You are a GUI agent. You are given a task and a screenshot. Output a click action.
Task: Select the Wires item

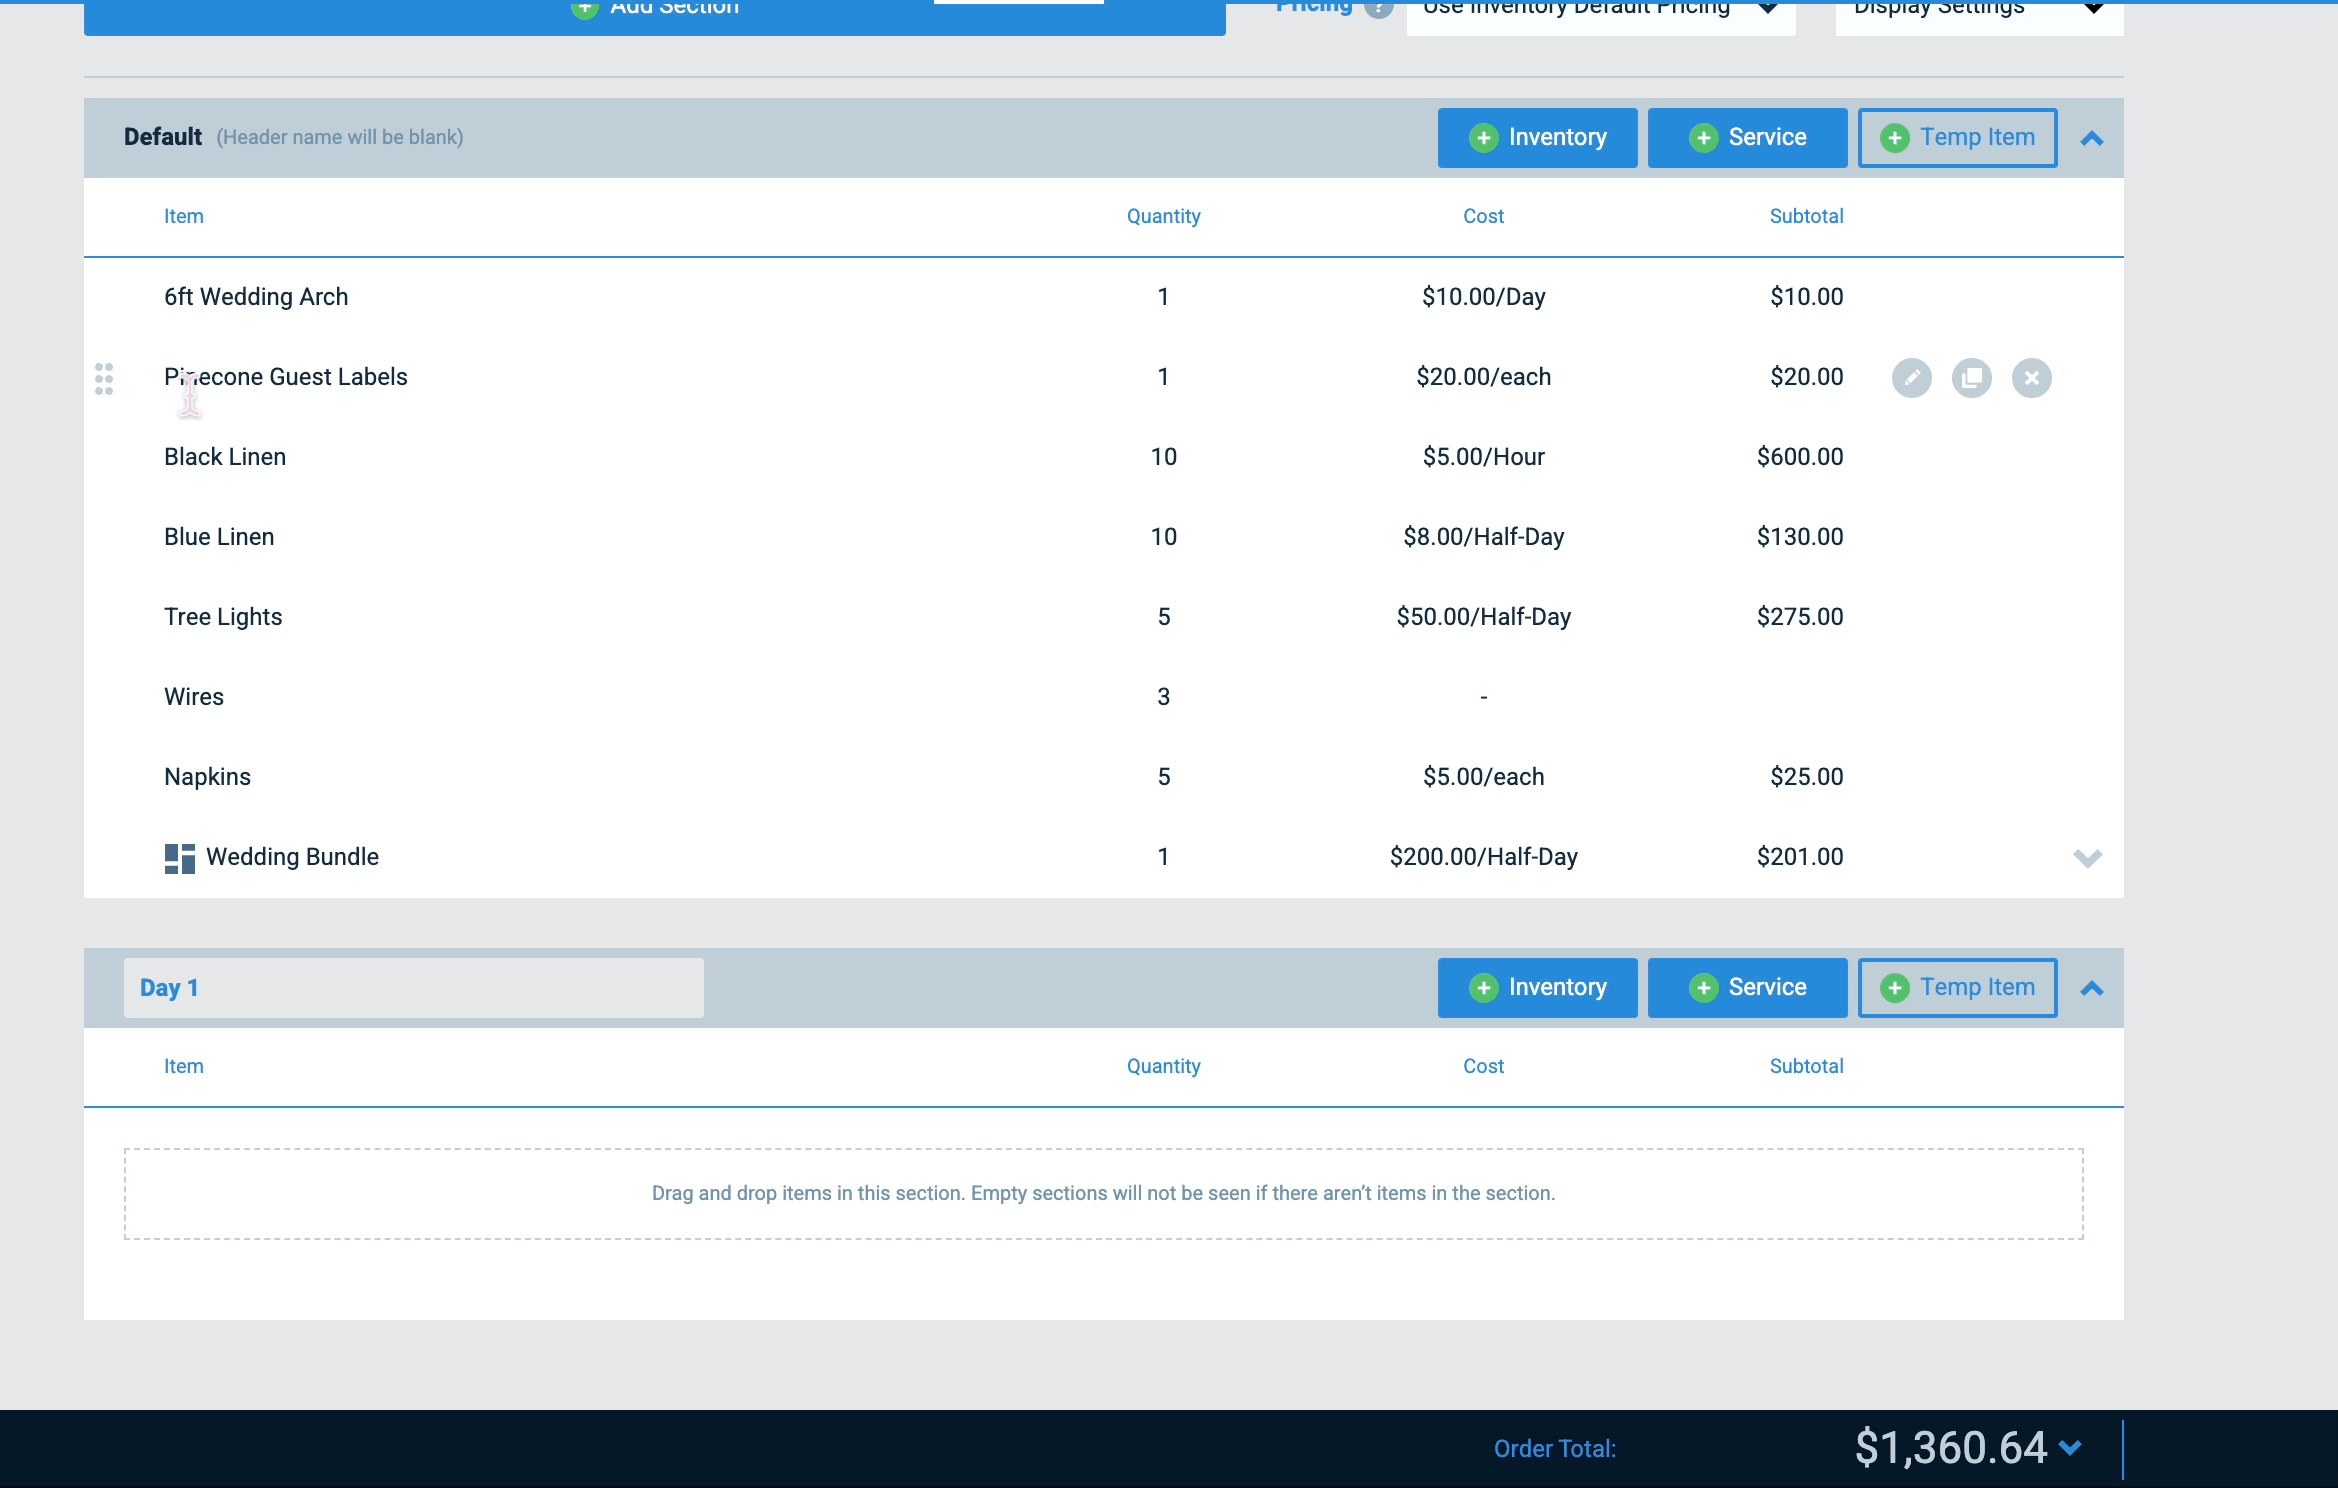[x=194, y=697]
